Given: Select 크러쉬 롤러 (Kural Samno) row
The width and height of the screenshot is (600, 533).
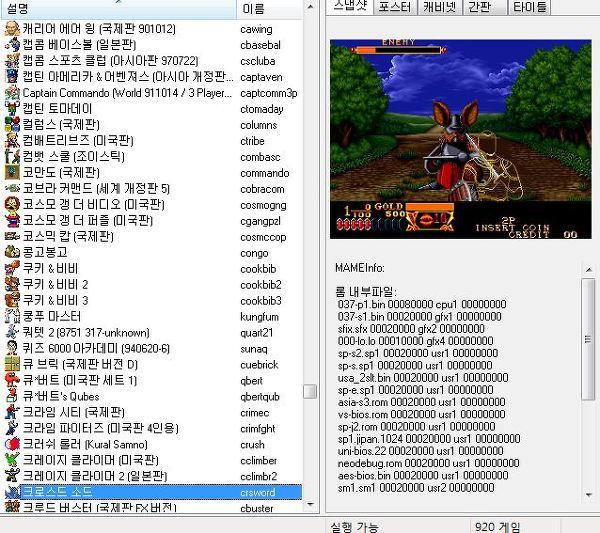Looking at the screenshot, I should click(85, 444).
